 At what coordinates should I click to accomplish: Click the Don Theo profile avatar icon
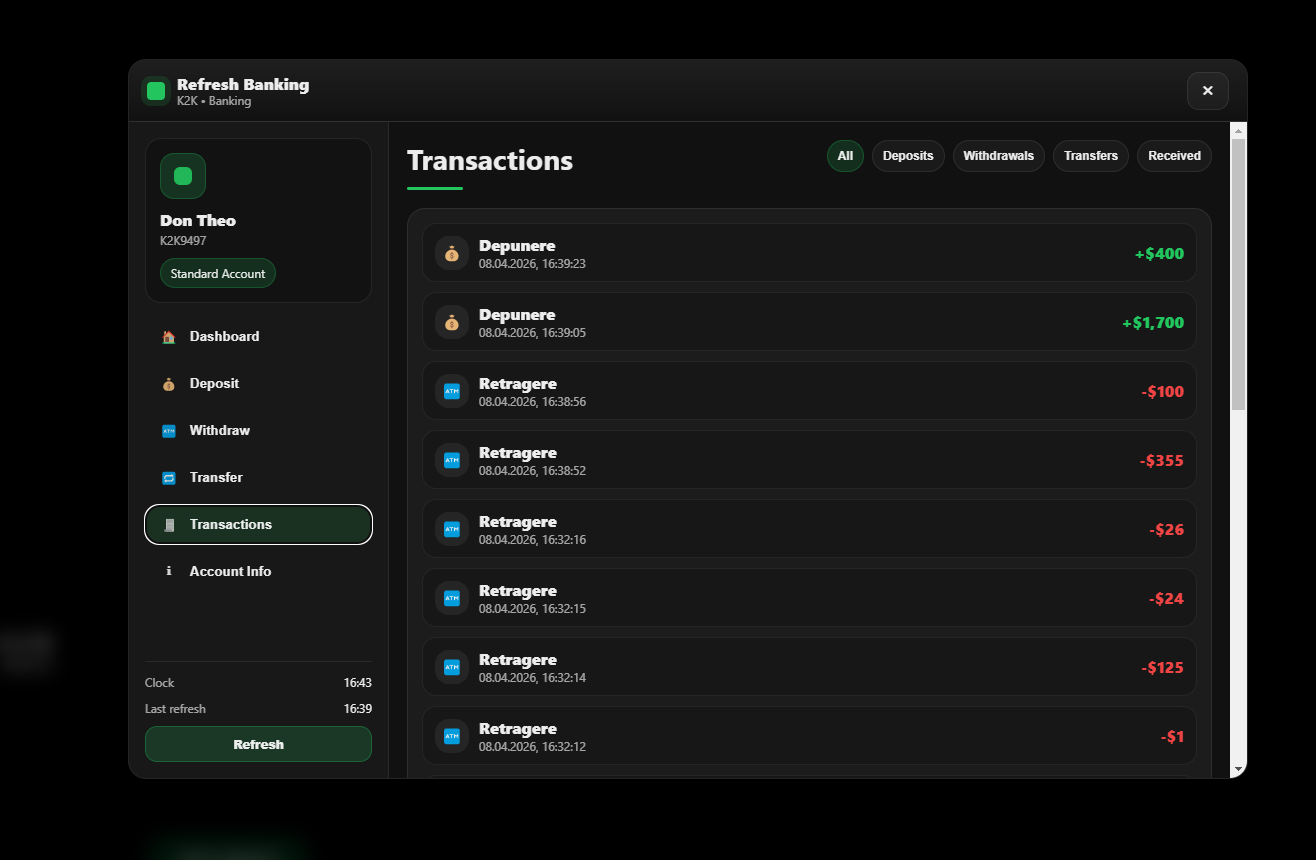183,176
